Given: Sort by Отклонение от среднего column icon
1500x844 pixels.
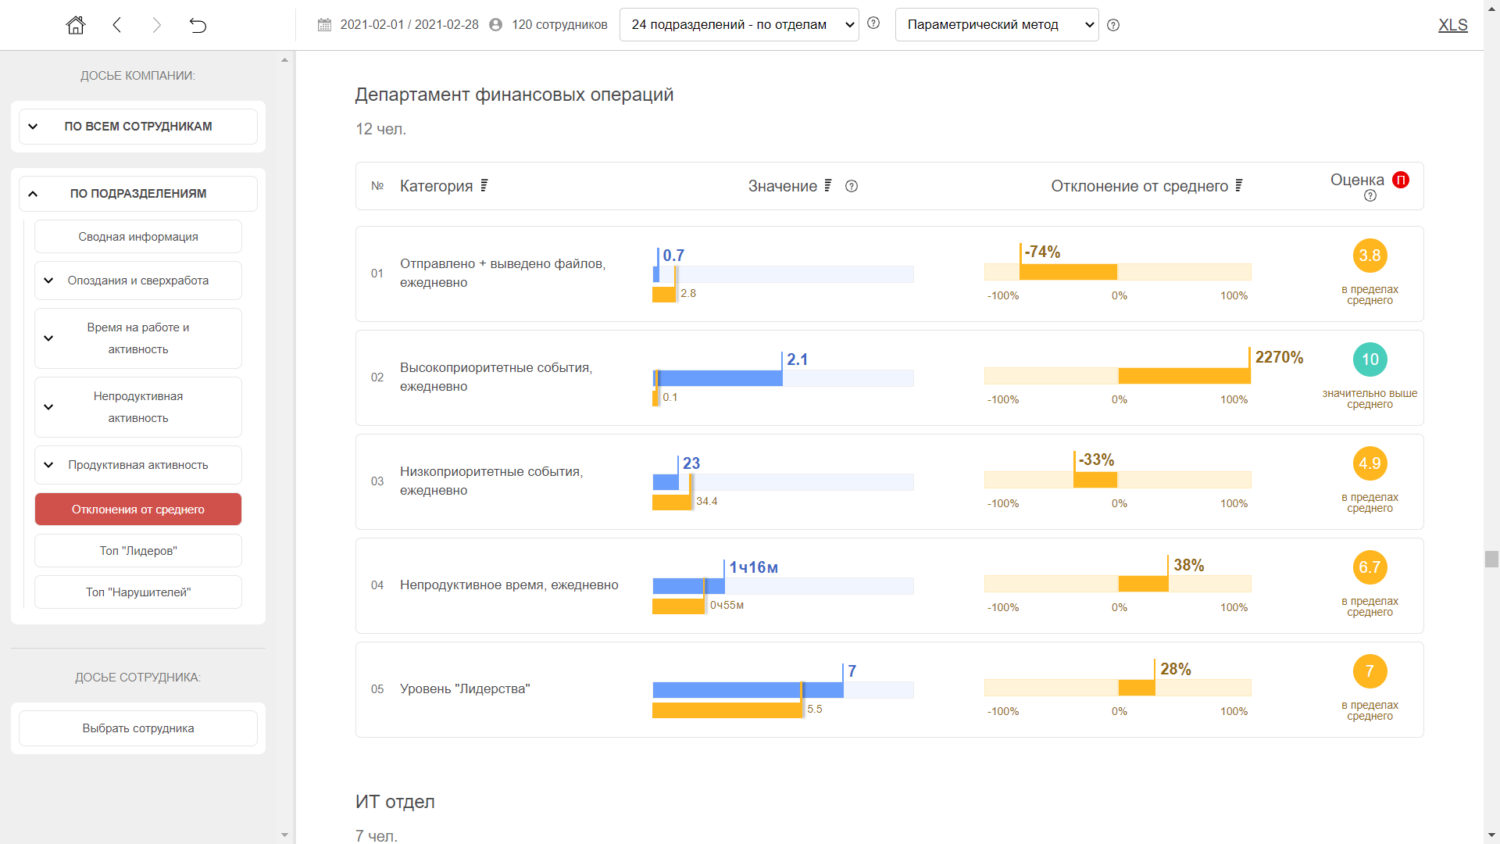Looking at the screenshot, I should [1239, 186].
